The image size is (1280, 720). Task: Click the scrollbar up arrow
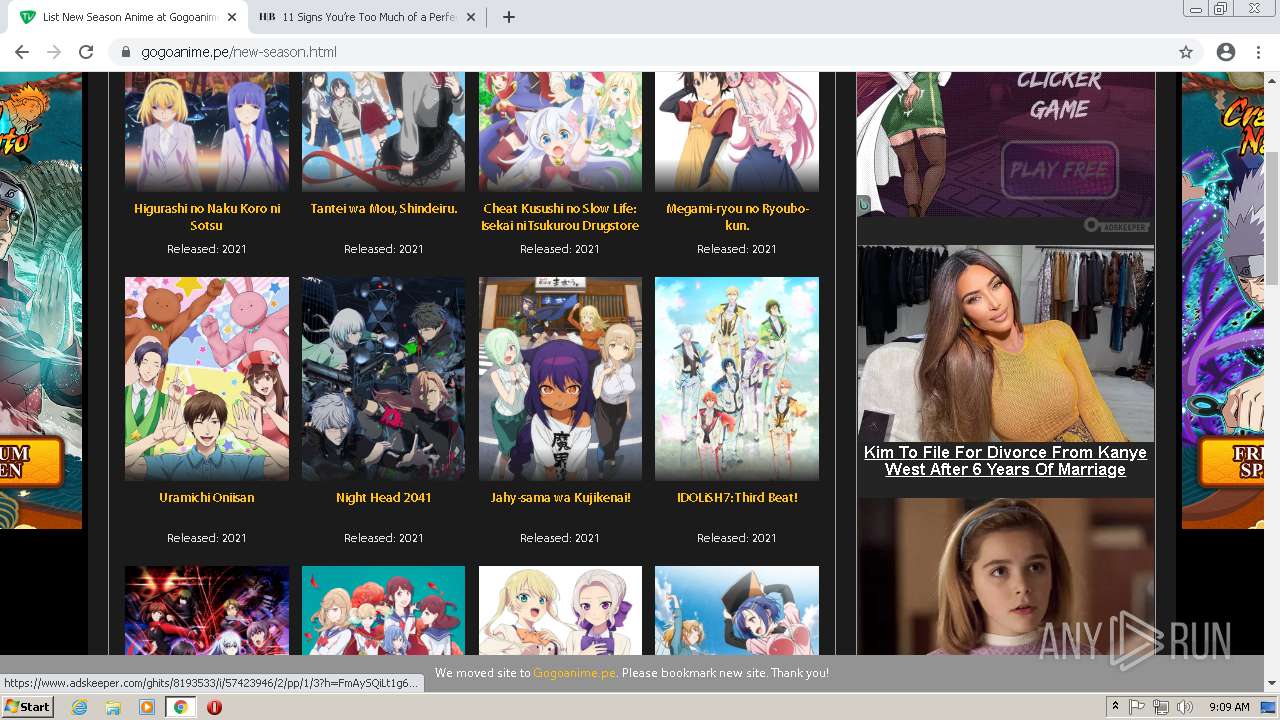1272,80
